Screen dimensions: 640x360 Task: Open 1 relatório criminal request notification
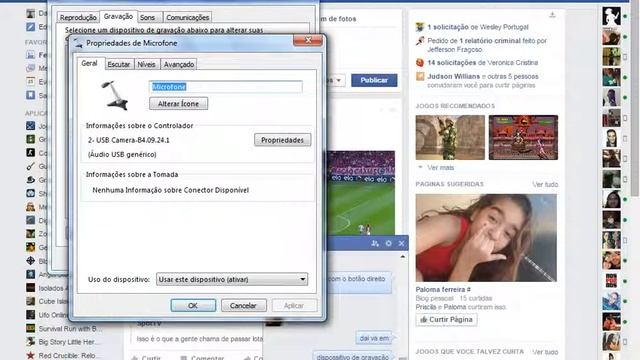tap(487, 45)
